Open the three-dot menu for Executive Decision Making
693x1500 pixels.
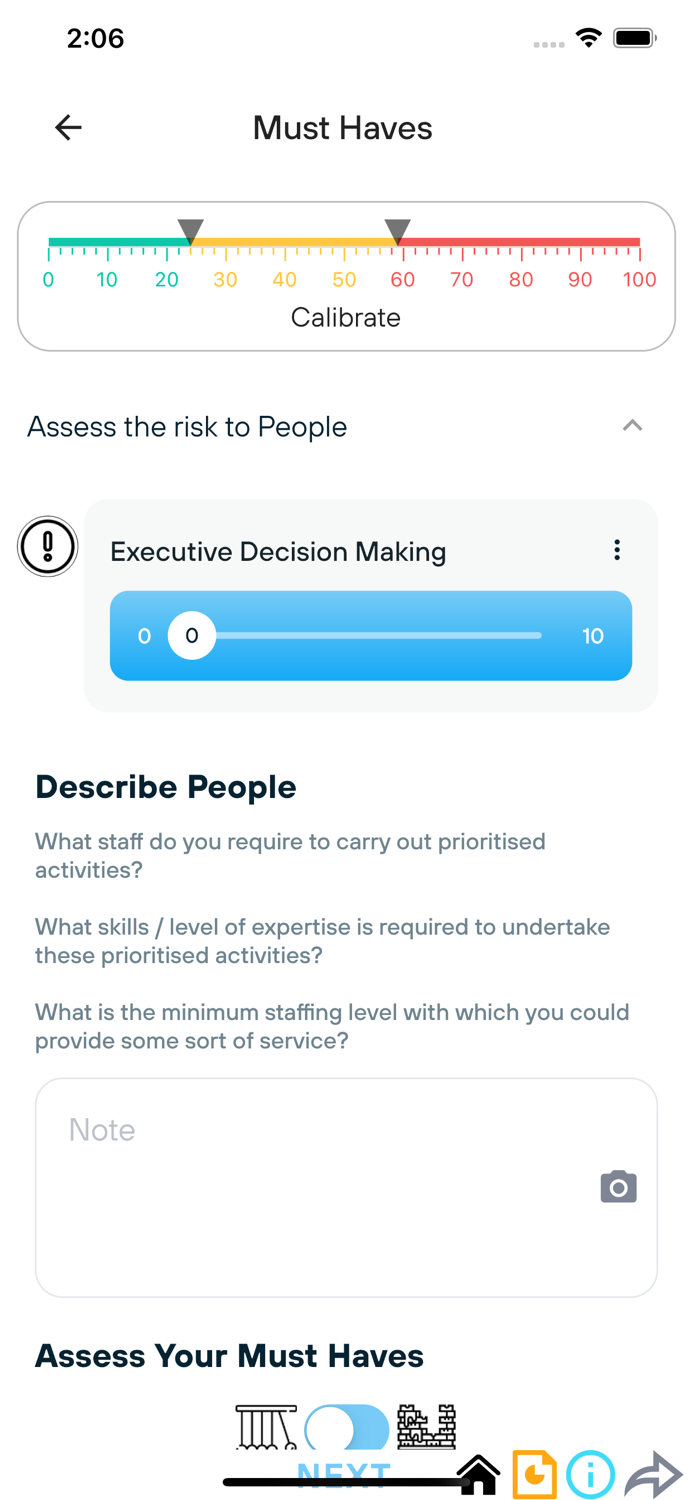617,550
